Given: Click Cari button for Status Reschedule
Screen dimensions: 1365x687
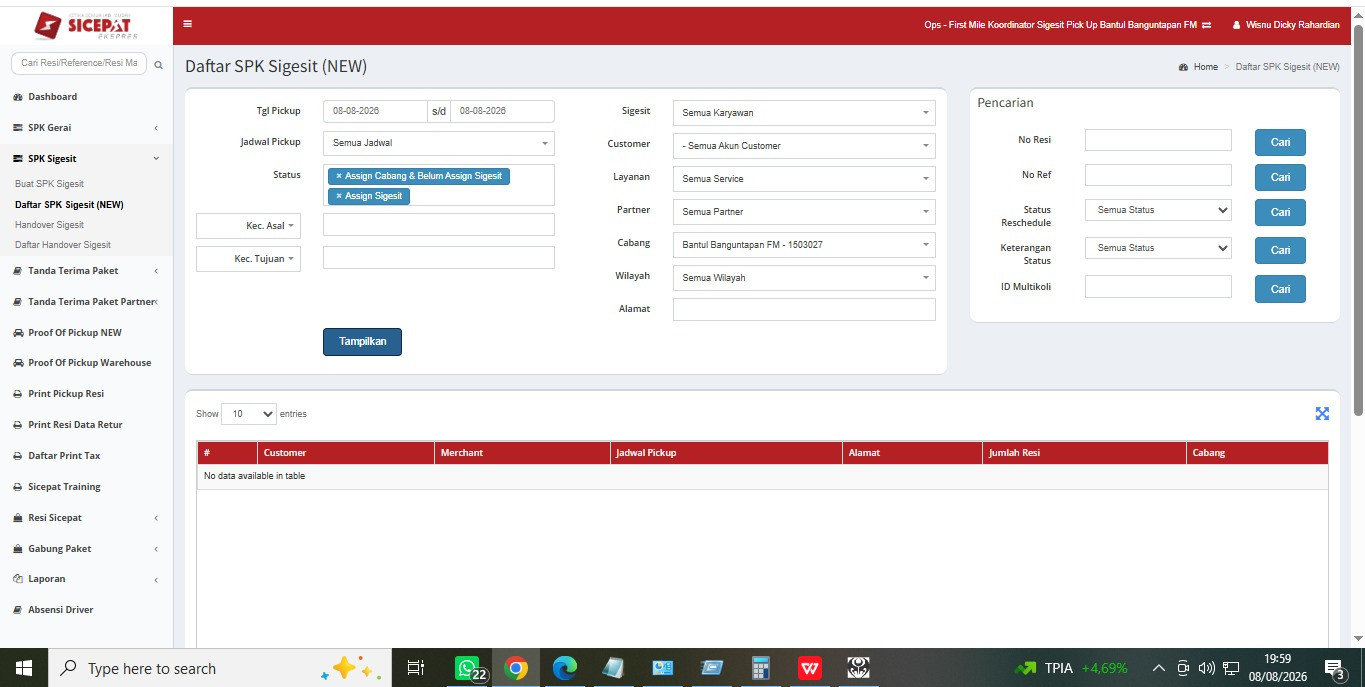Looking at the screenshot, I should 1280,212.
